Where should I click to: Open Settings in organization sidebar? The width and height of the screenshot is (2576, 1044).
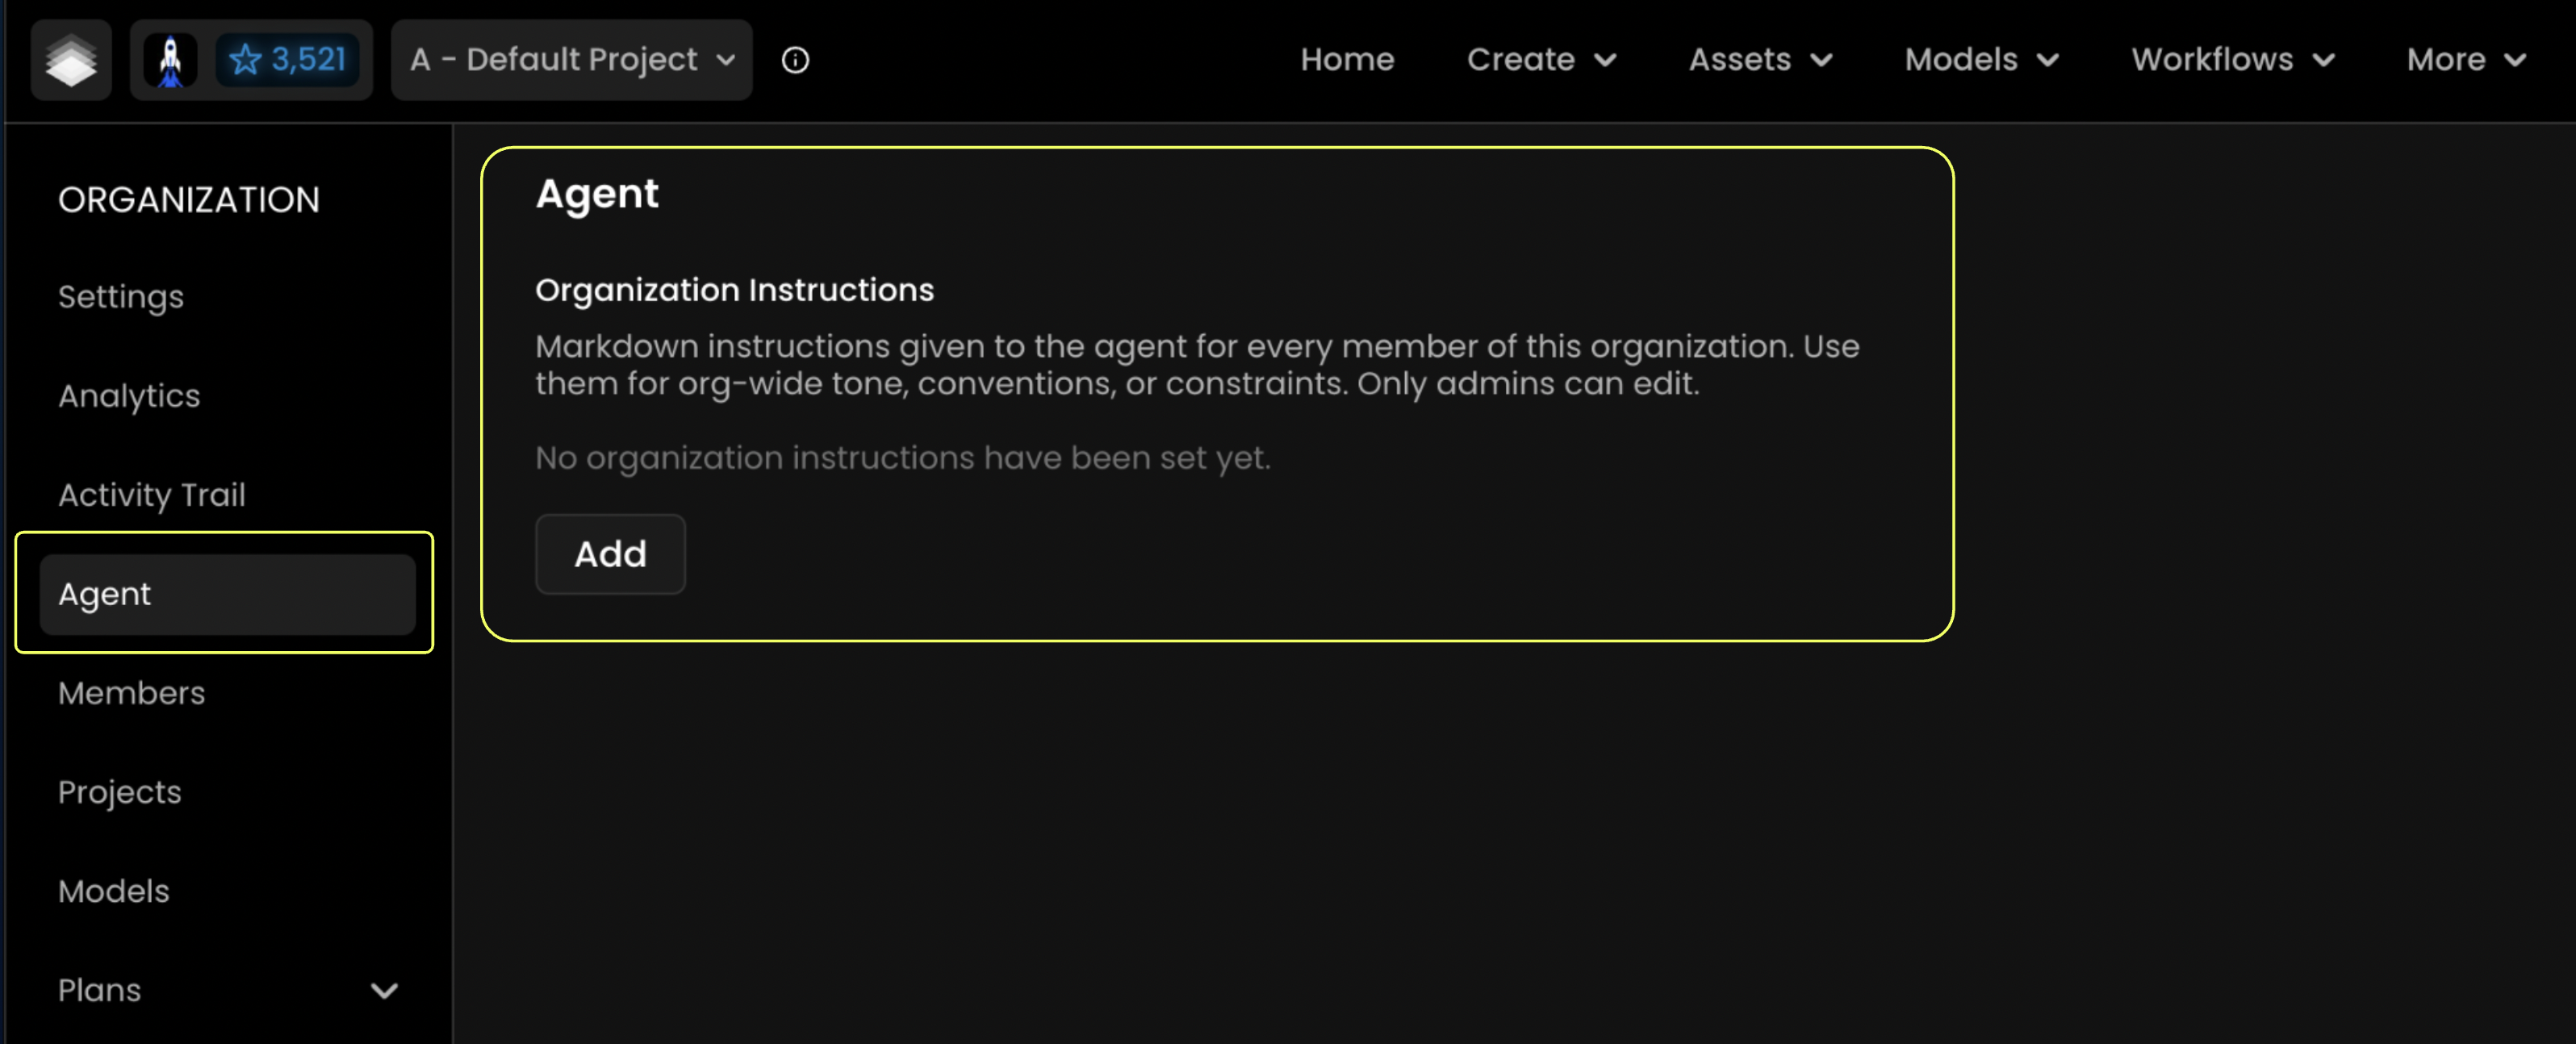(227, 297)
